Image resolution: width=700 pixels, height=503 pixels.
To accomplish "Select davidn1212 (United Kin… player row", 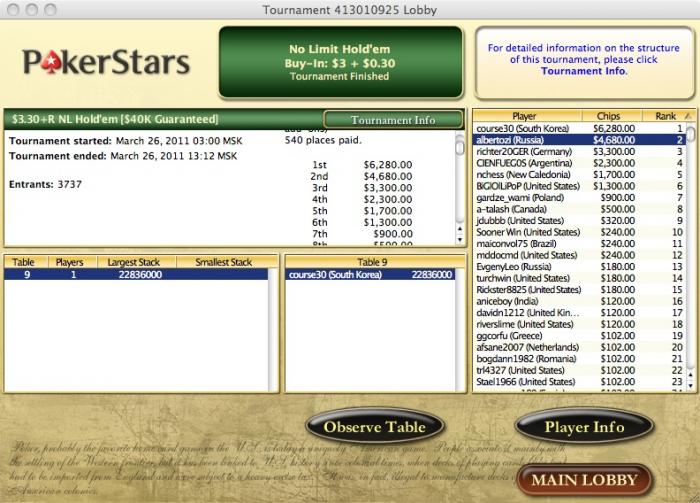I will coord(579,312).
